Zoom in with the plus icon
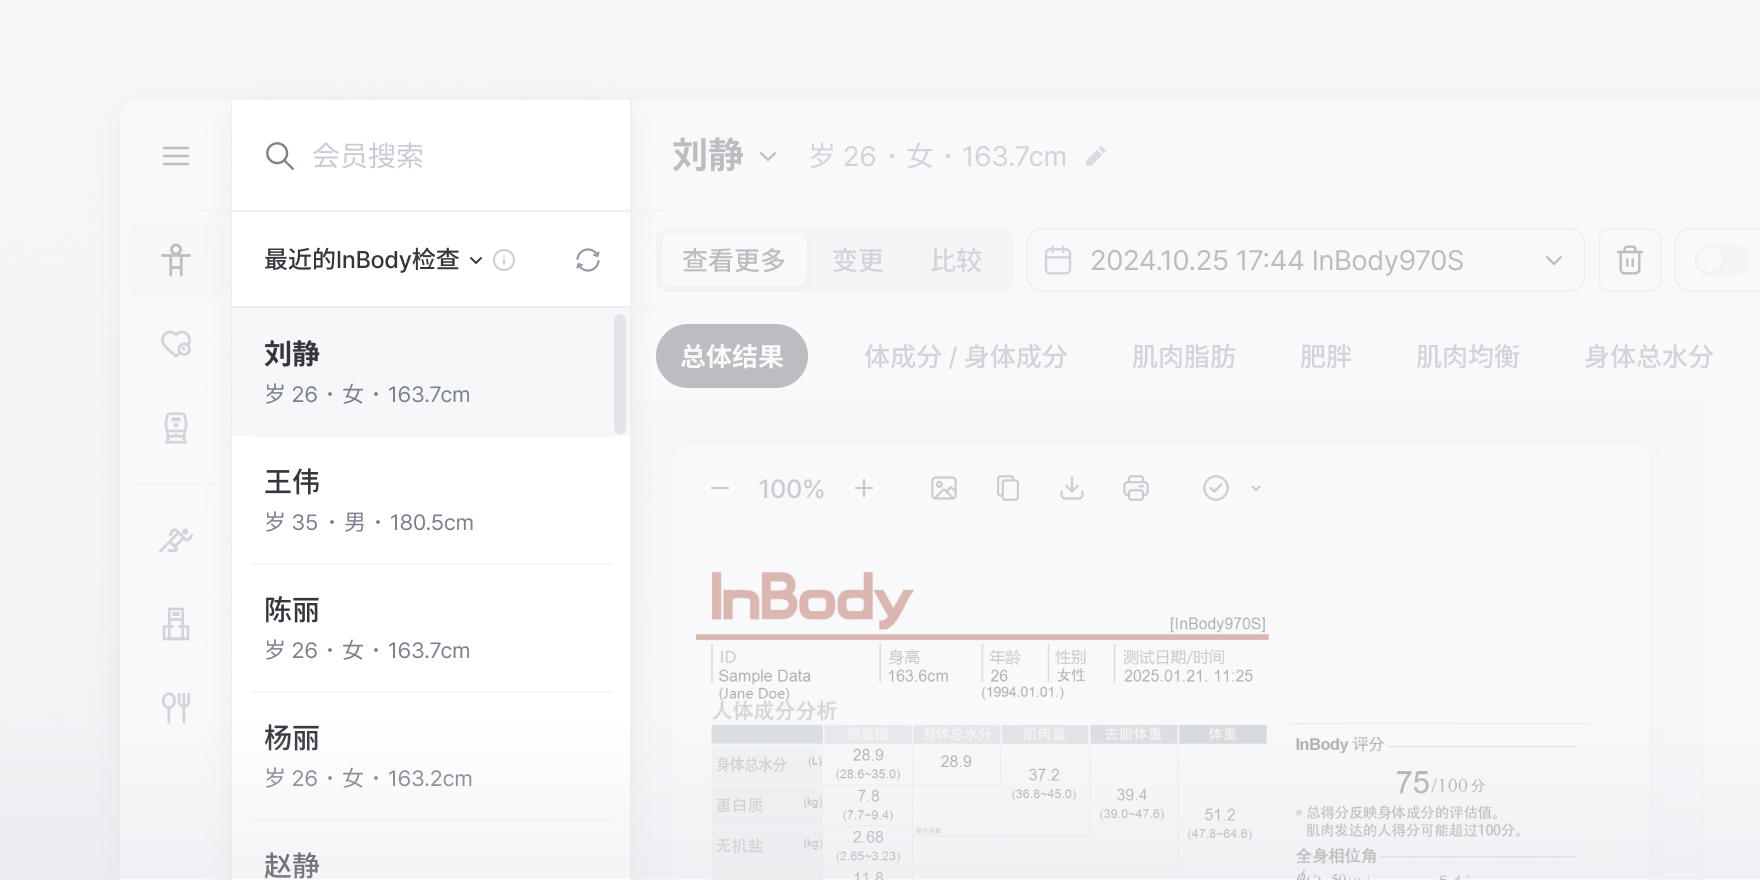 coord(864,488)
